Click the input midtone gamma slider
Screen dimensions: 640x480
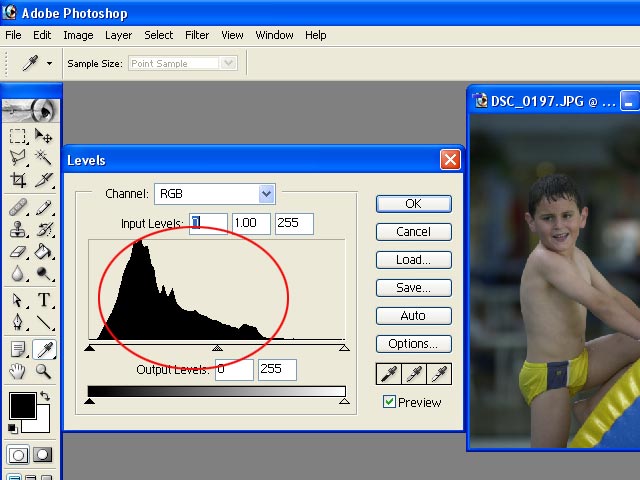[x=217, y=348]
